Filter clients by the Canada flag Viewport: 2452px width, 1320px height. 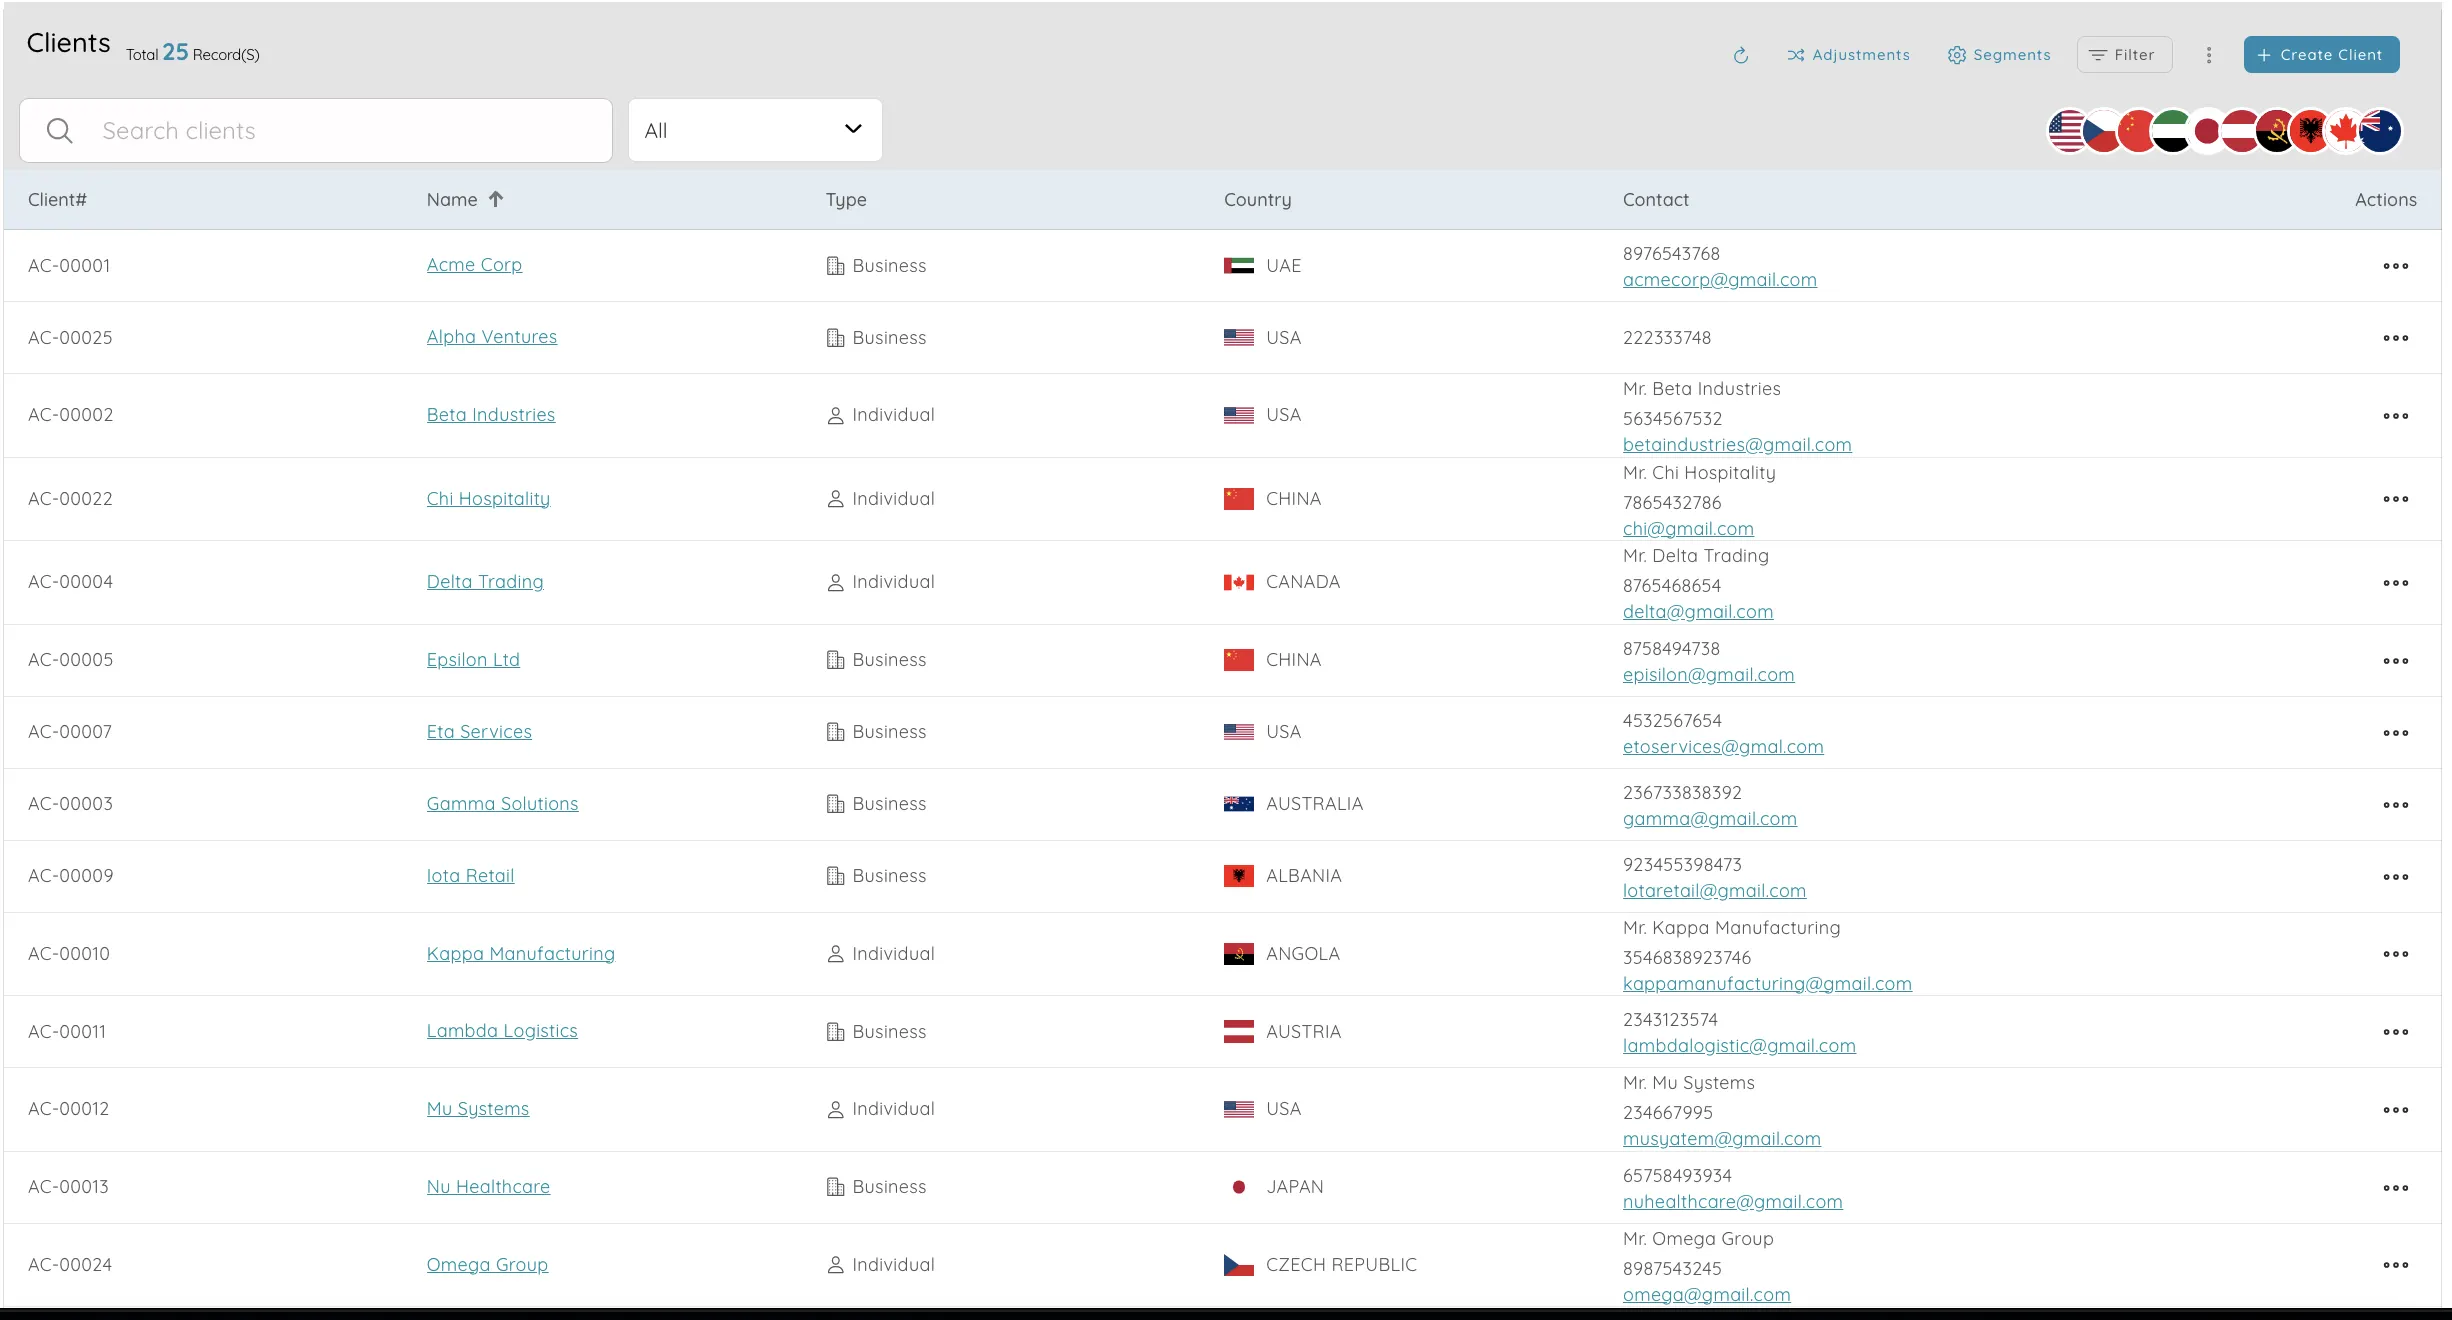[2343, 131]
